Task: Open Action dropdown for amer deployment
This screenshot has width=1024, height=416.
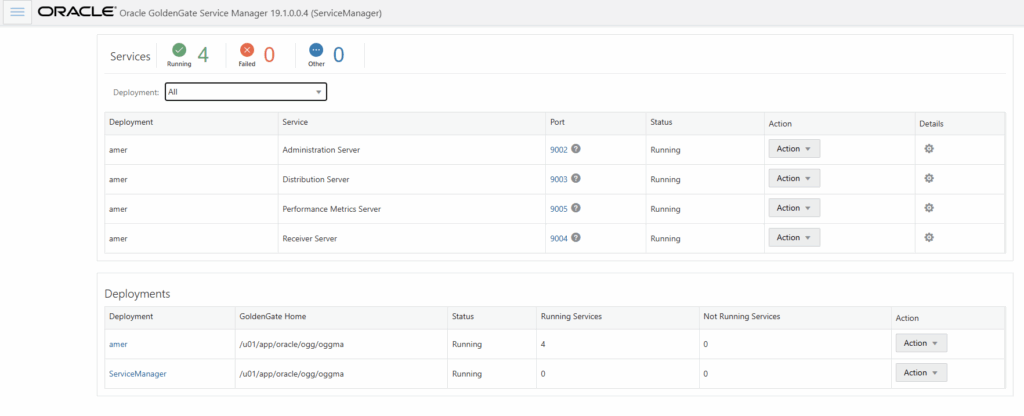Action: 921,343
